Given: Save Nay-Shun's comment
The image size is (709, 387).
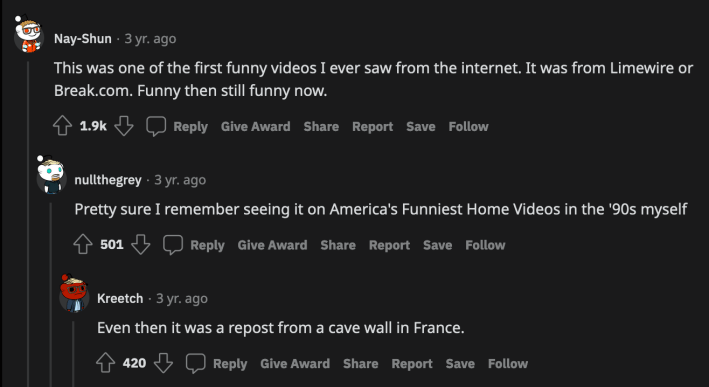Looking at the screenshot, I should tap(421, 127).
